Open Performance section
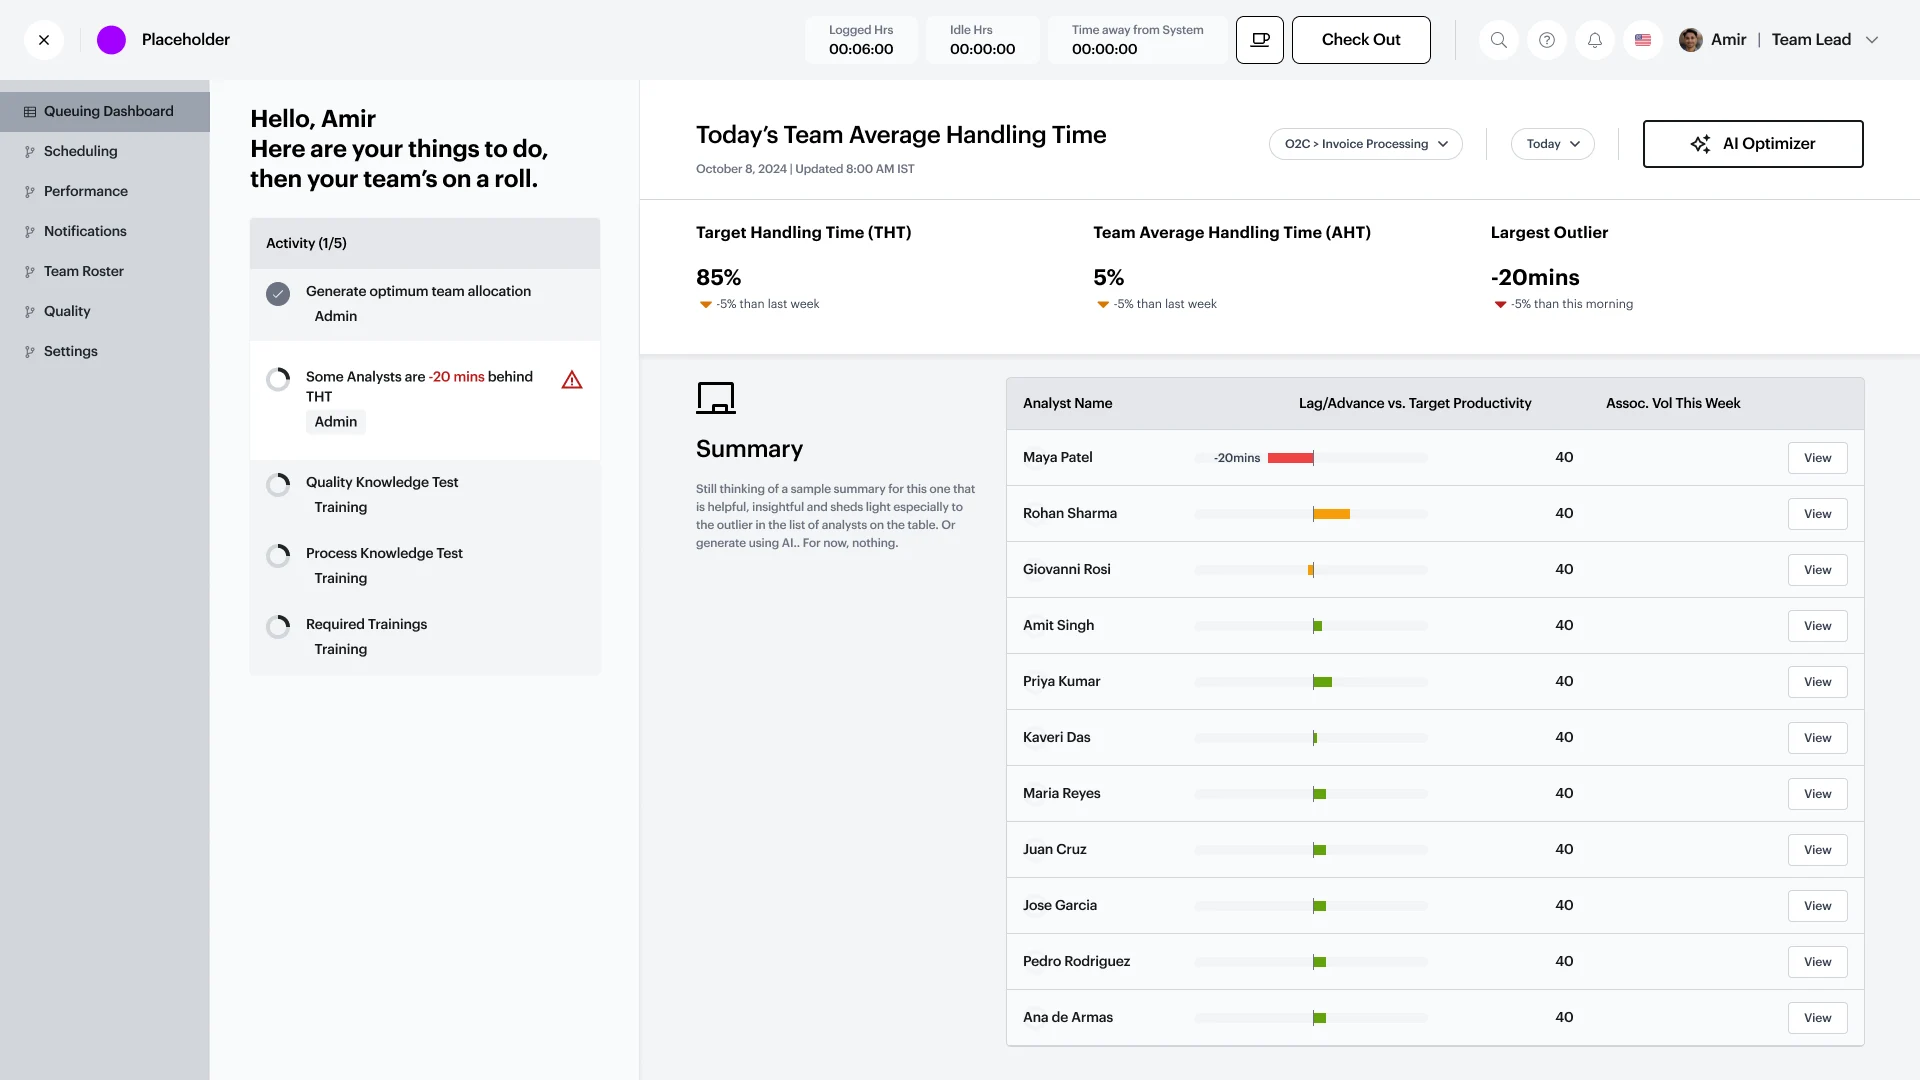 105,192
